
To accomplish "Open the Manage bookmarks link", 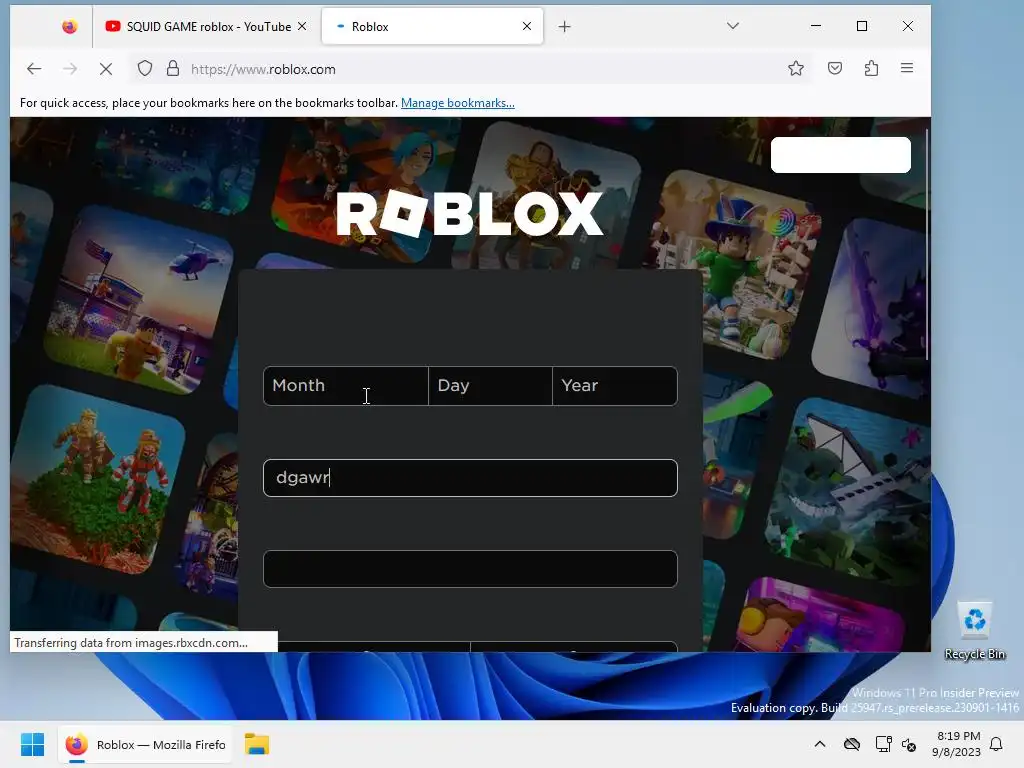I will [458, 103].
